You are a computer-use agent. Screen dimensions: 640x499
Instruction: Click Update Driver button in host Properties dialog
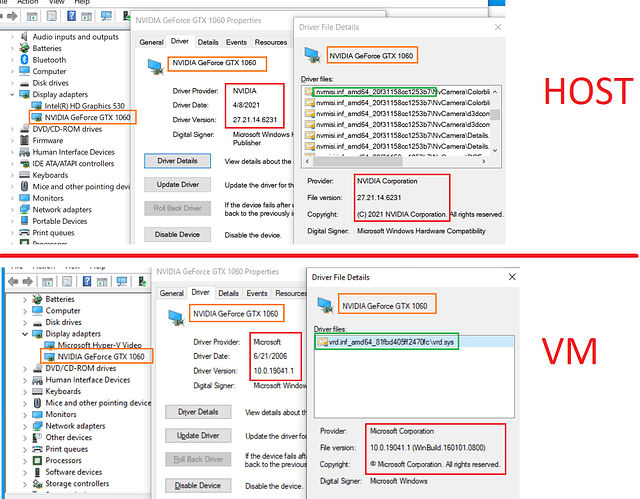point(178,184)
